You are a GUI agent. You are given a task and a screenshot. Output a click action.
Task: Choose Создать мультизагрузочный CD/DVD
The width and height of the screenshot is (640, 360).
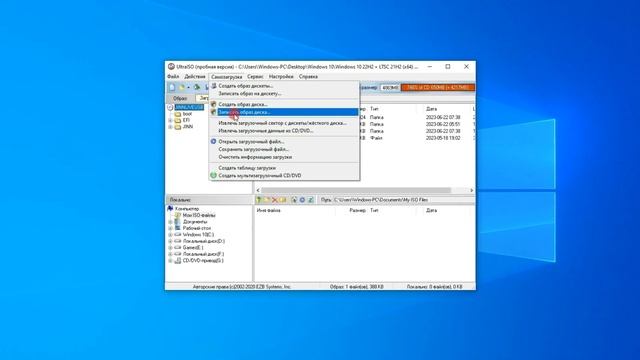[284, 176]
